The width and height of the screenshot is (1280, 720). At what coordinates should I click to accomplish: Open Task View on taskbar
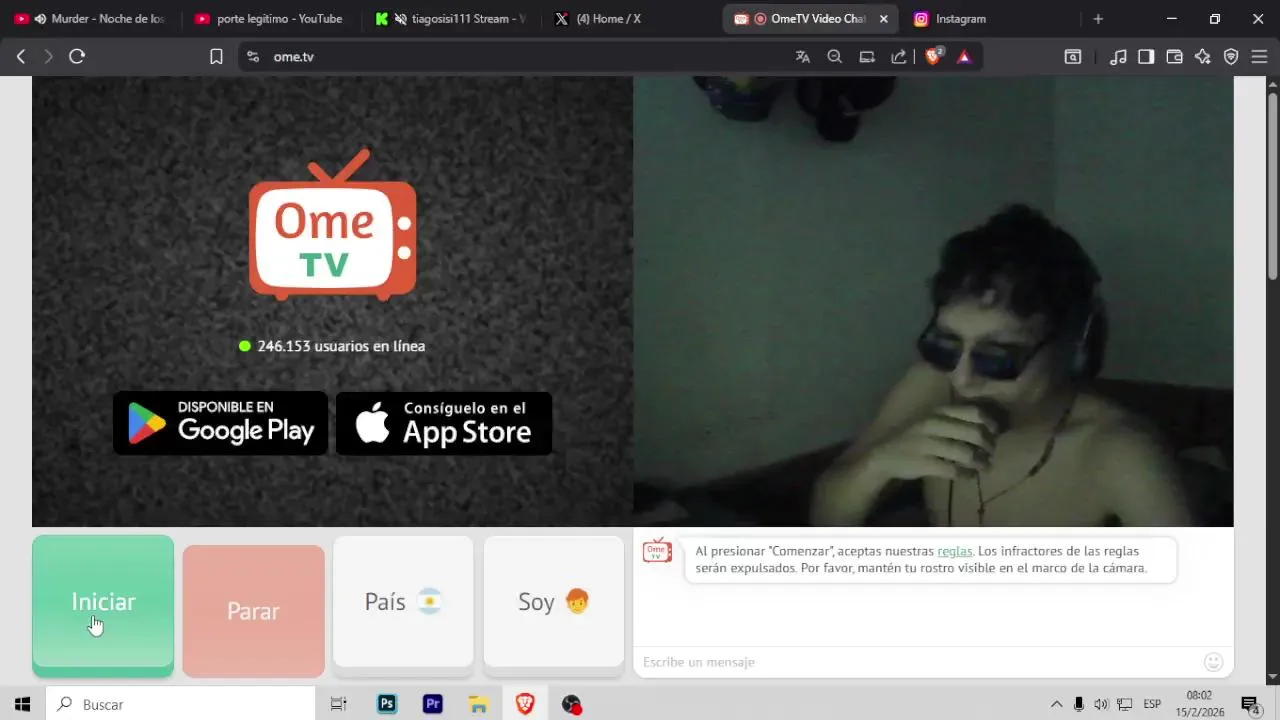pos(338,704)
